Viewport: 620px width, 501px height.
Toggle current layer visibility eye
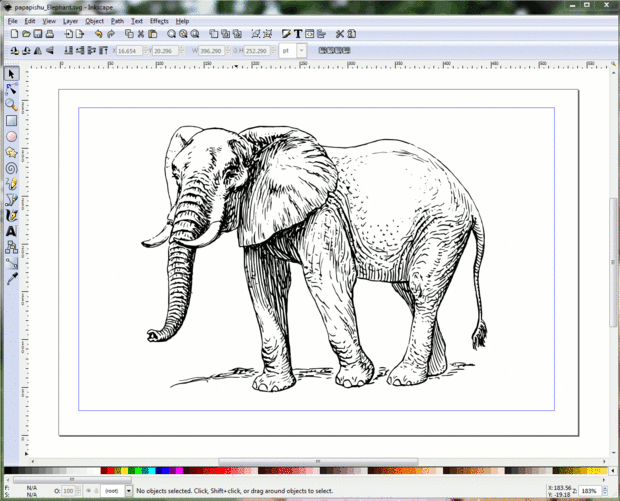(88, 491)
